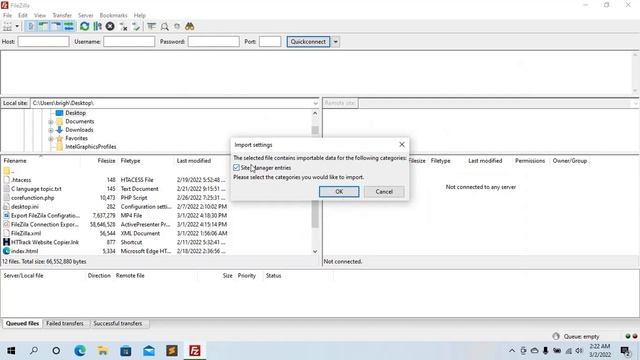Open the Server menu
Image resolution: width=640 pixels, height=360 pixels.
click(x=86, y=16)
